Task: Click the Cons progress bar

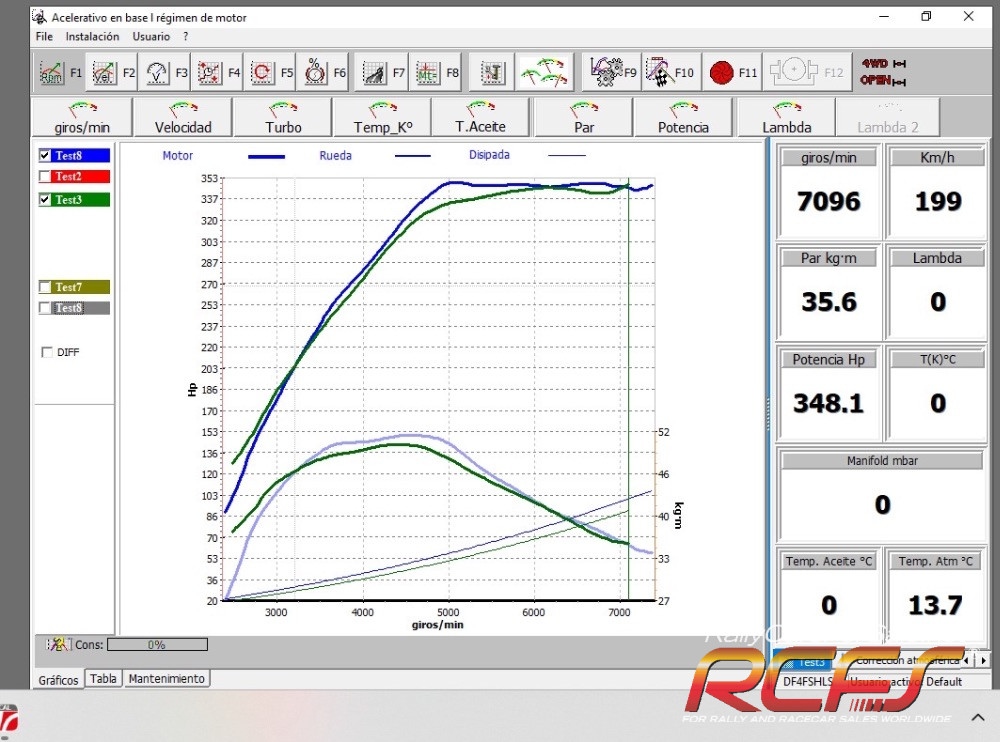Action: 156,645
